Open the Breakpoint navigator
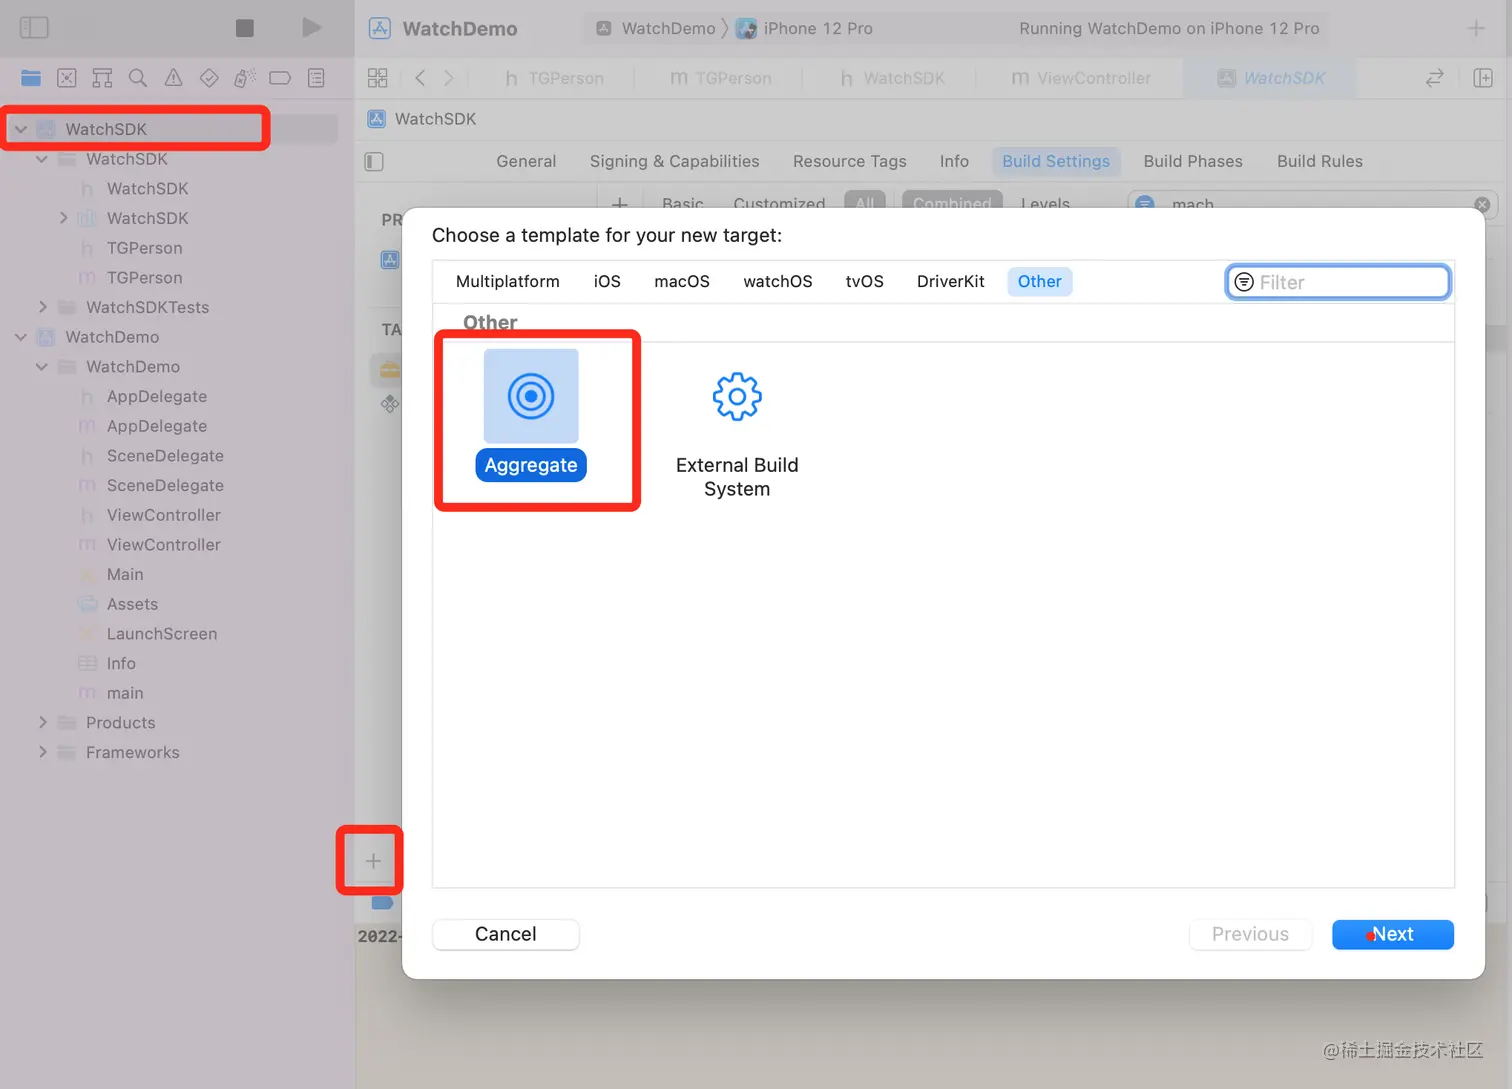1512x1089 pixels. click(x=280, y=78)
